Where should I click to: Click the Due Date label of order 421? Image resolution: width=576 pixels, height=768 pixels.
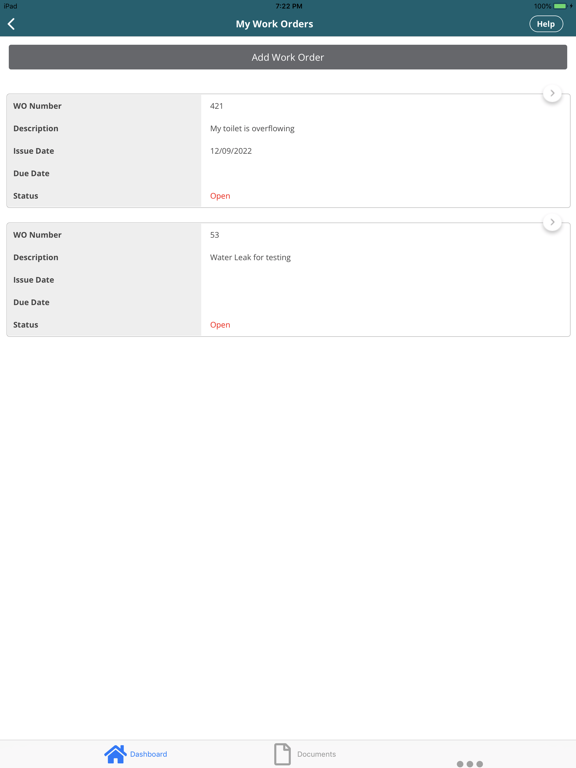[x=31, y=173]
